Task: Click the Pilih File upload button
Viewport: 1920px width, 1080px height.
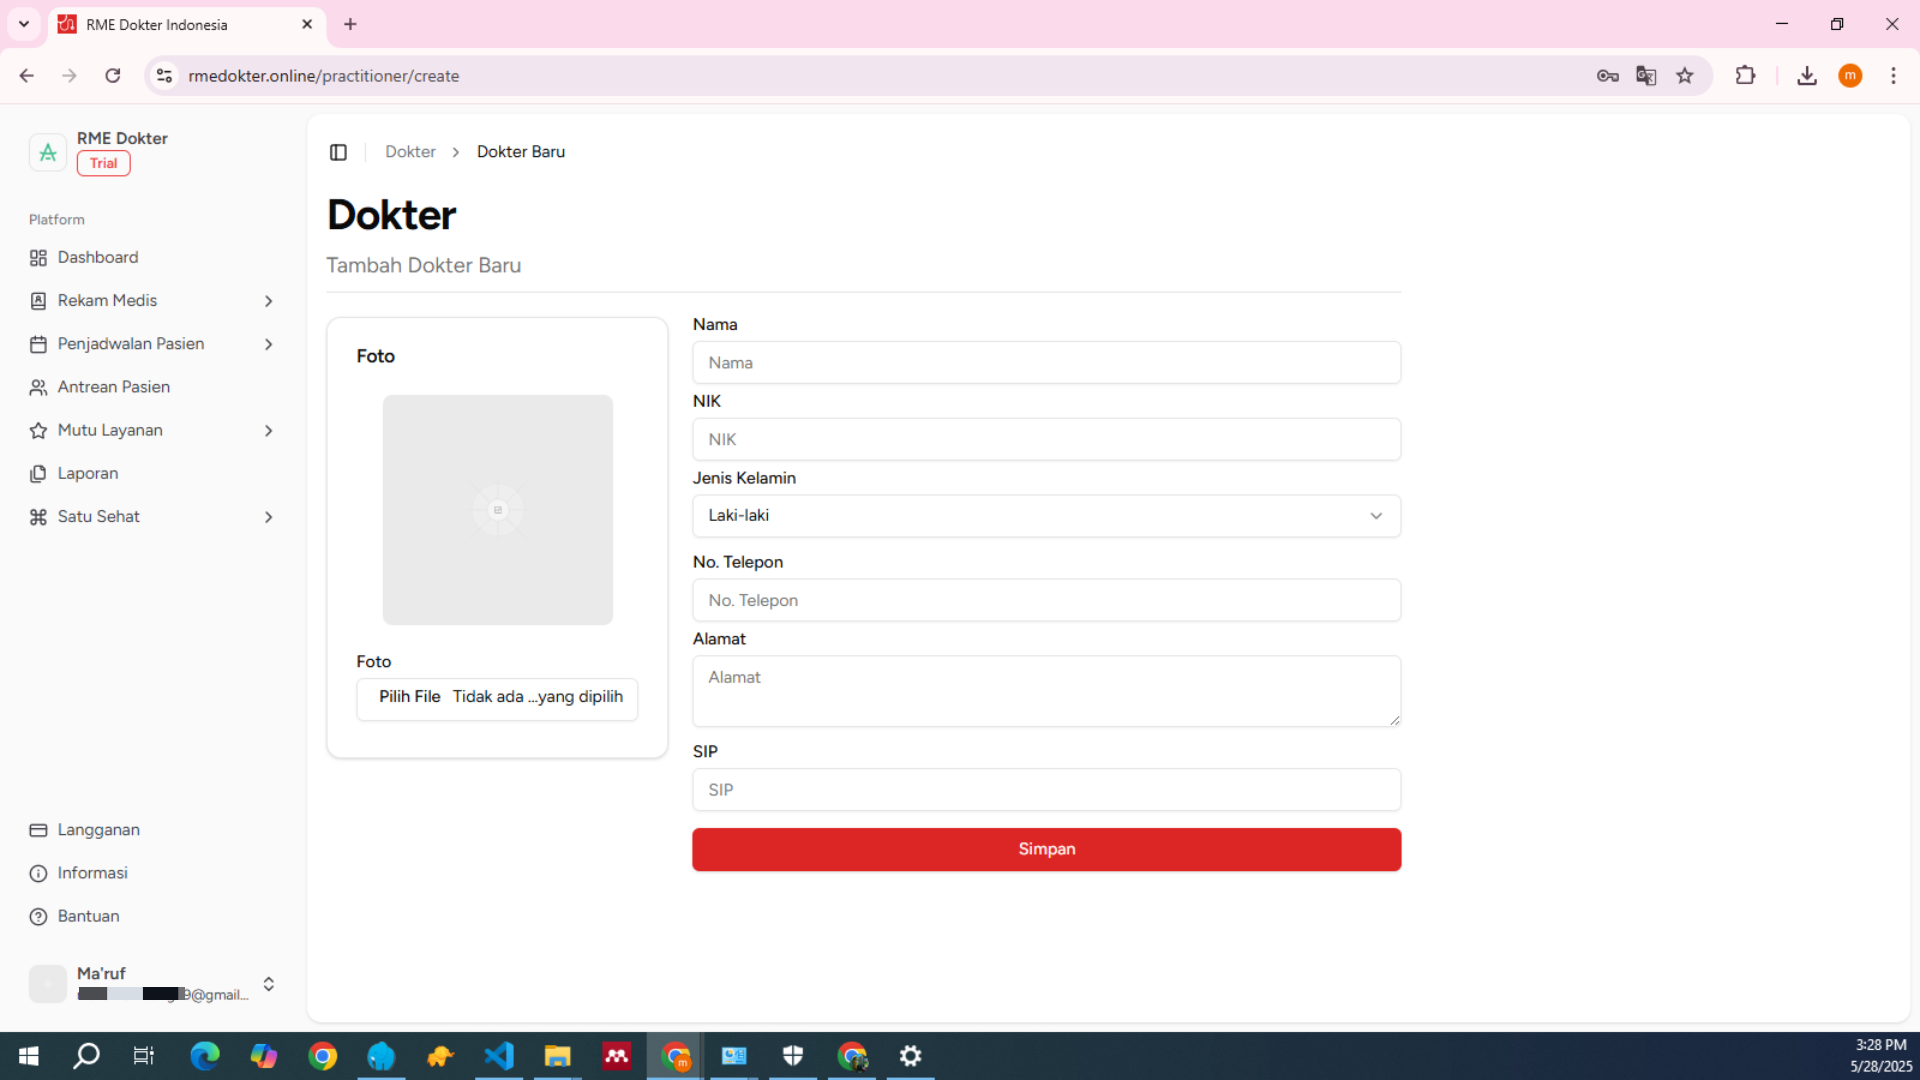Action: point(409,697)
